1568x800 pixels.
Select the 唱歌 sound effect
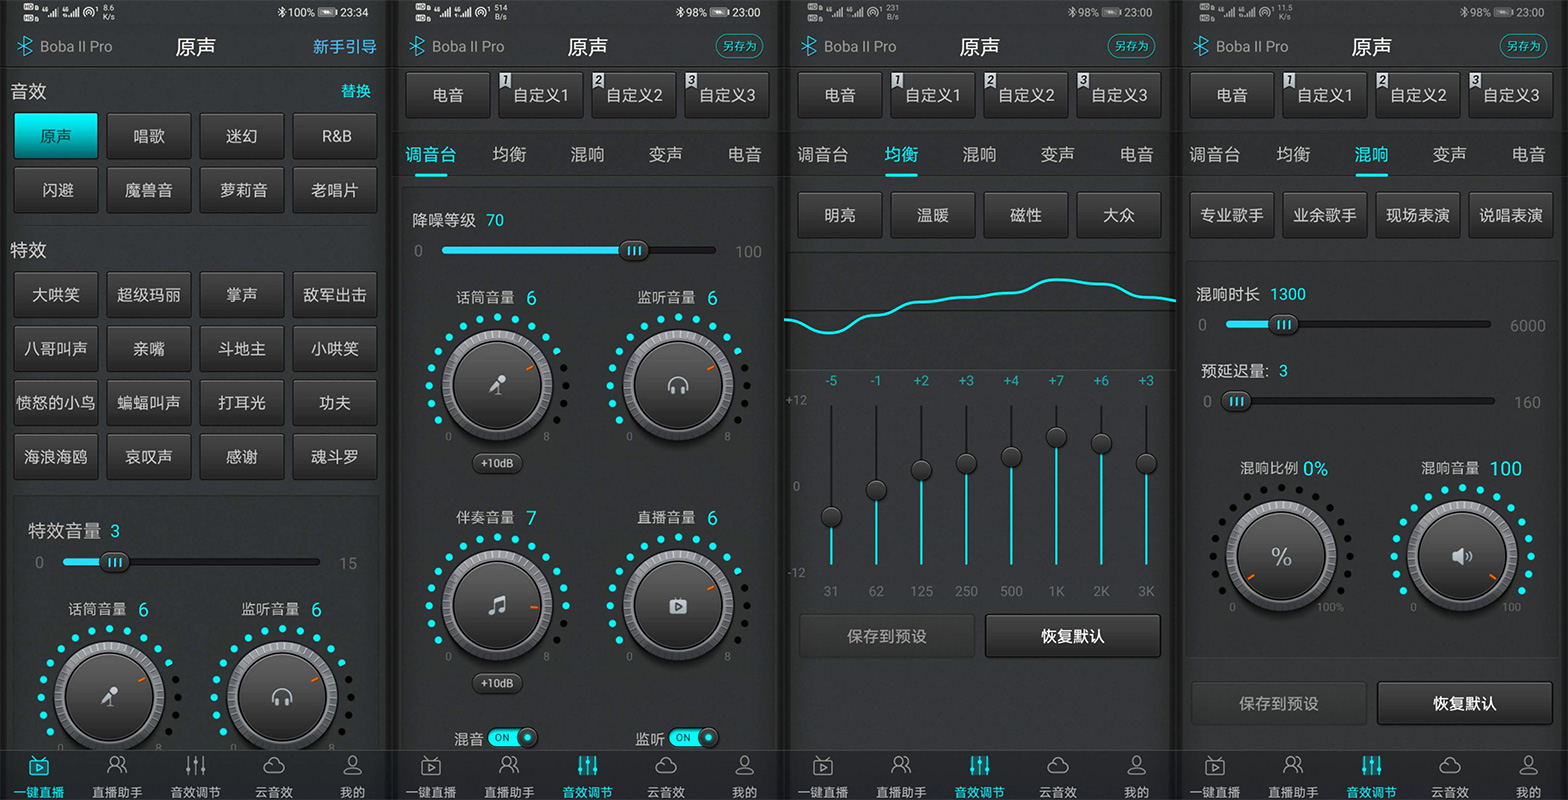[x=149, y=136]
